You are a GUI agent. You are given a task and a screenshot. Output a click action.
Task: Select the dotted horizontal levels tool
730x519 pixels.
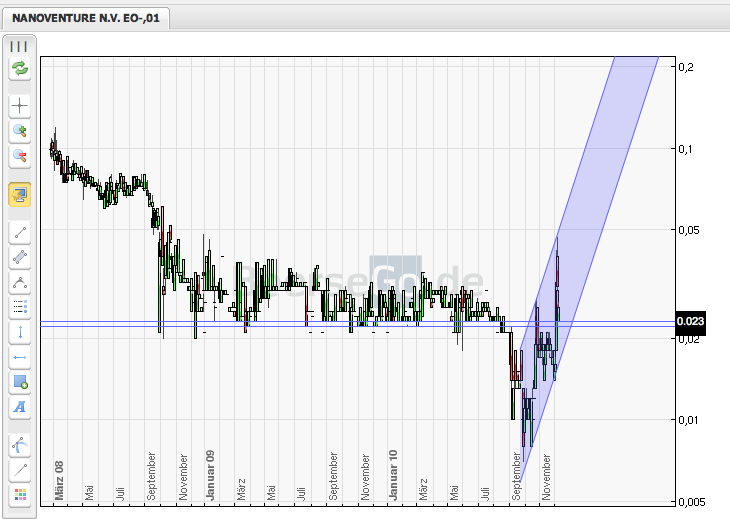20,307
